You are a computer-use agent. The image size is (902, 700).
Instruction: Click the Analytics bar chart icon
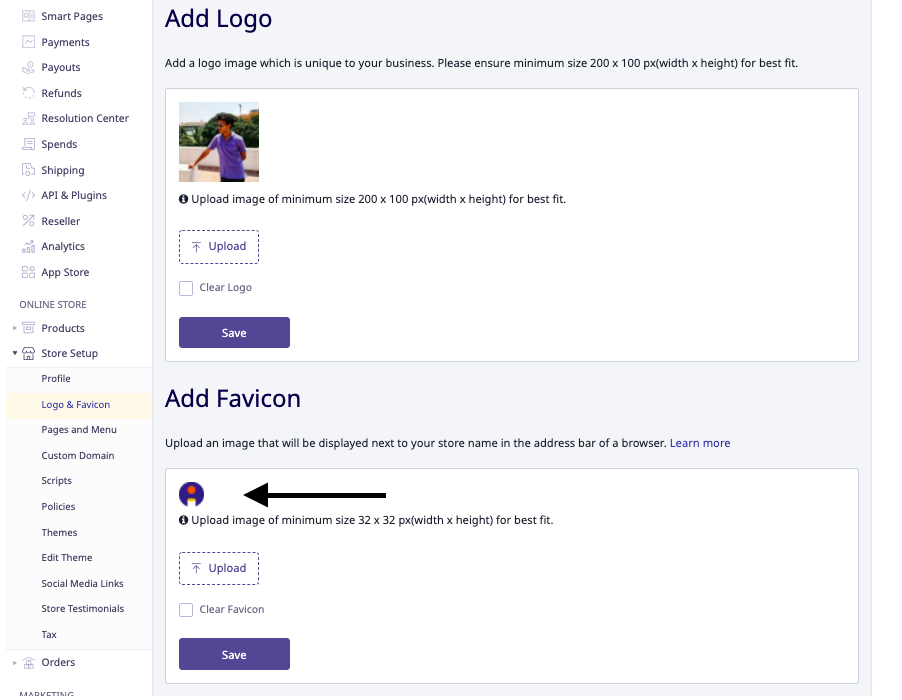[28, 246]
